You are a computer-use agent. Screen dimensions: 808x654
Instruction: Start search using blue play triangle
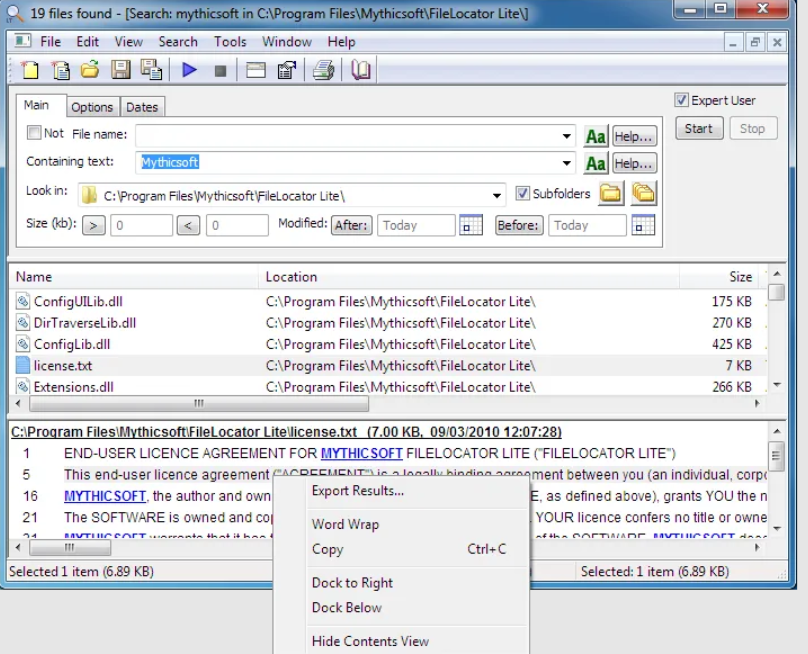pyautogui.click(x=190, y=70)
